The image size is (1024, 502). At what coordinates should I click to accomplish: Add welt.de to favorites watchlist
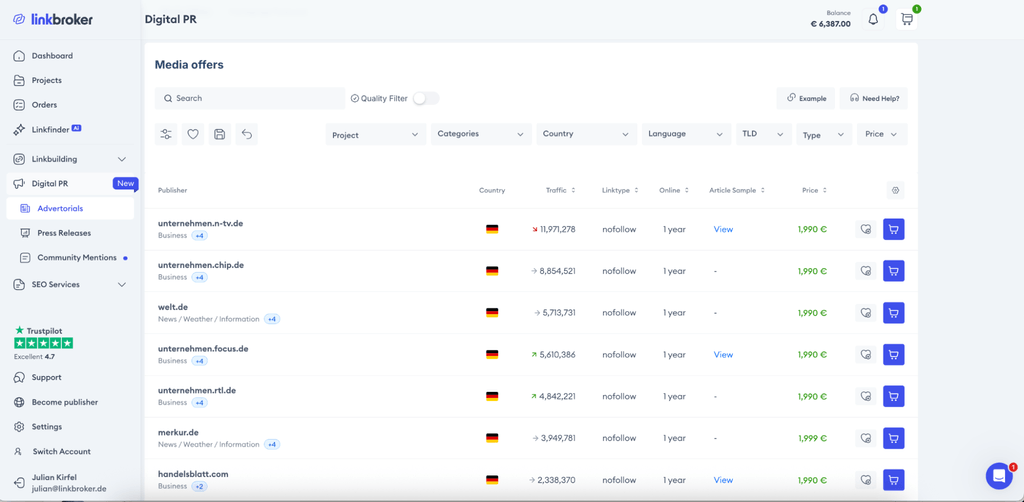(866, 313)
